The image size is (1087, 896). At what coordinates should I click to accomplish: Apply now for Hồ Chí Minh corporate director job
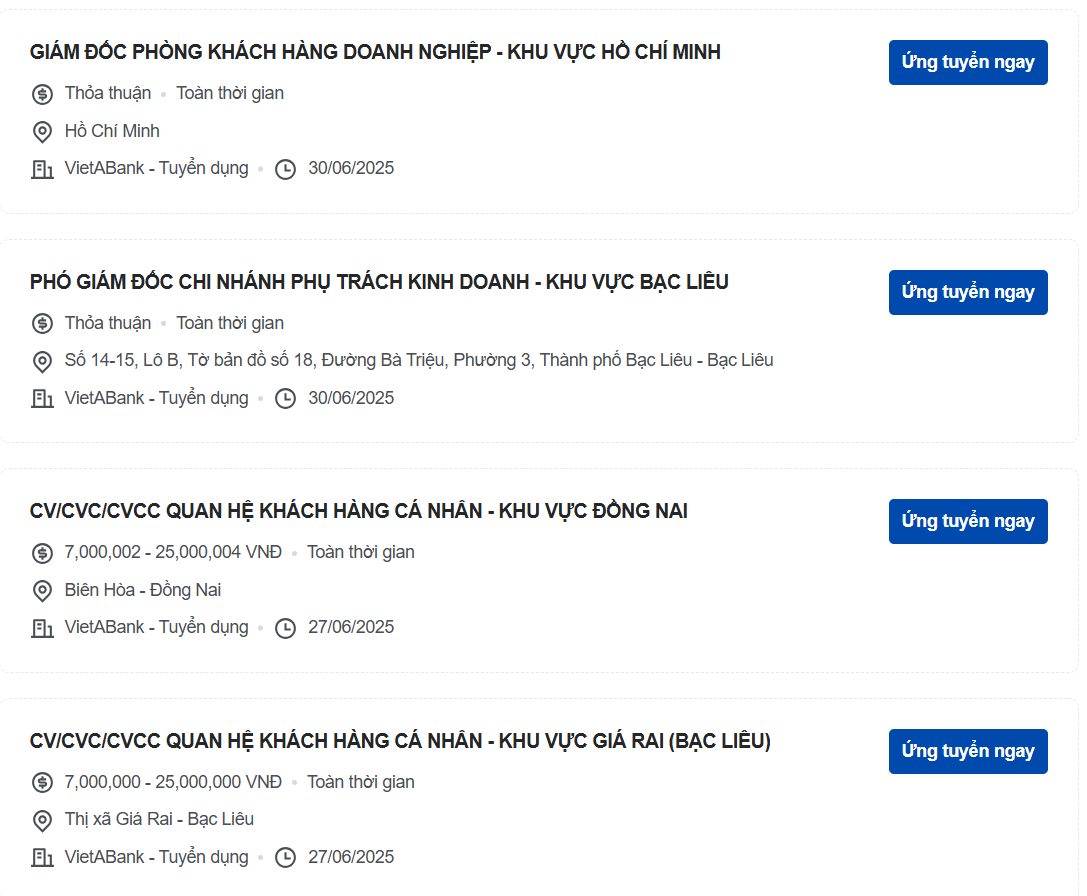968,62
